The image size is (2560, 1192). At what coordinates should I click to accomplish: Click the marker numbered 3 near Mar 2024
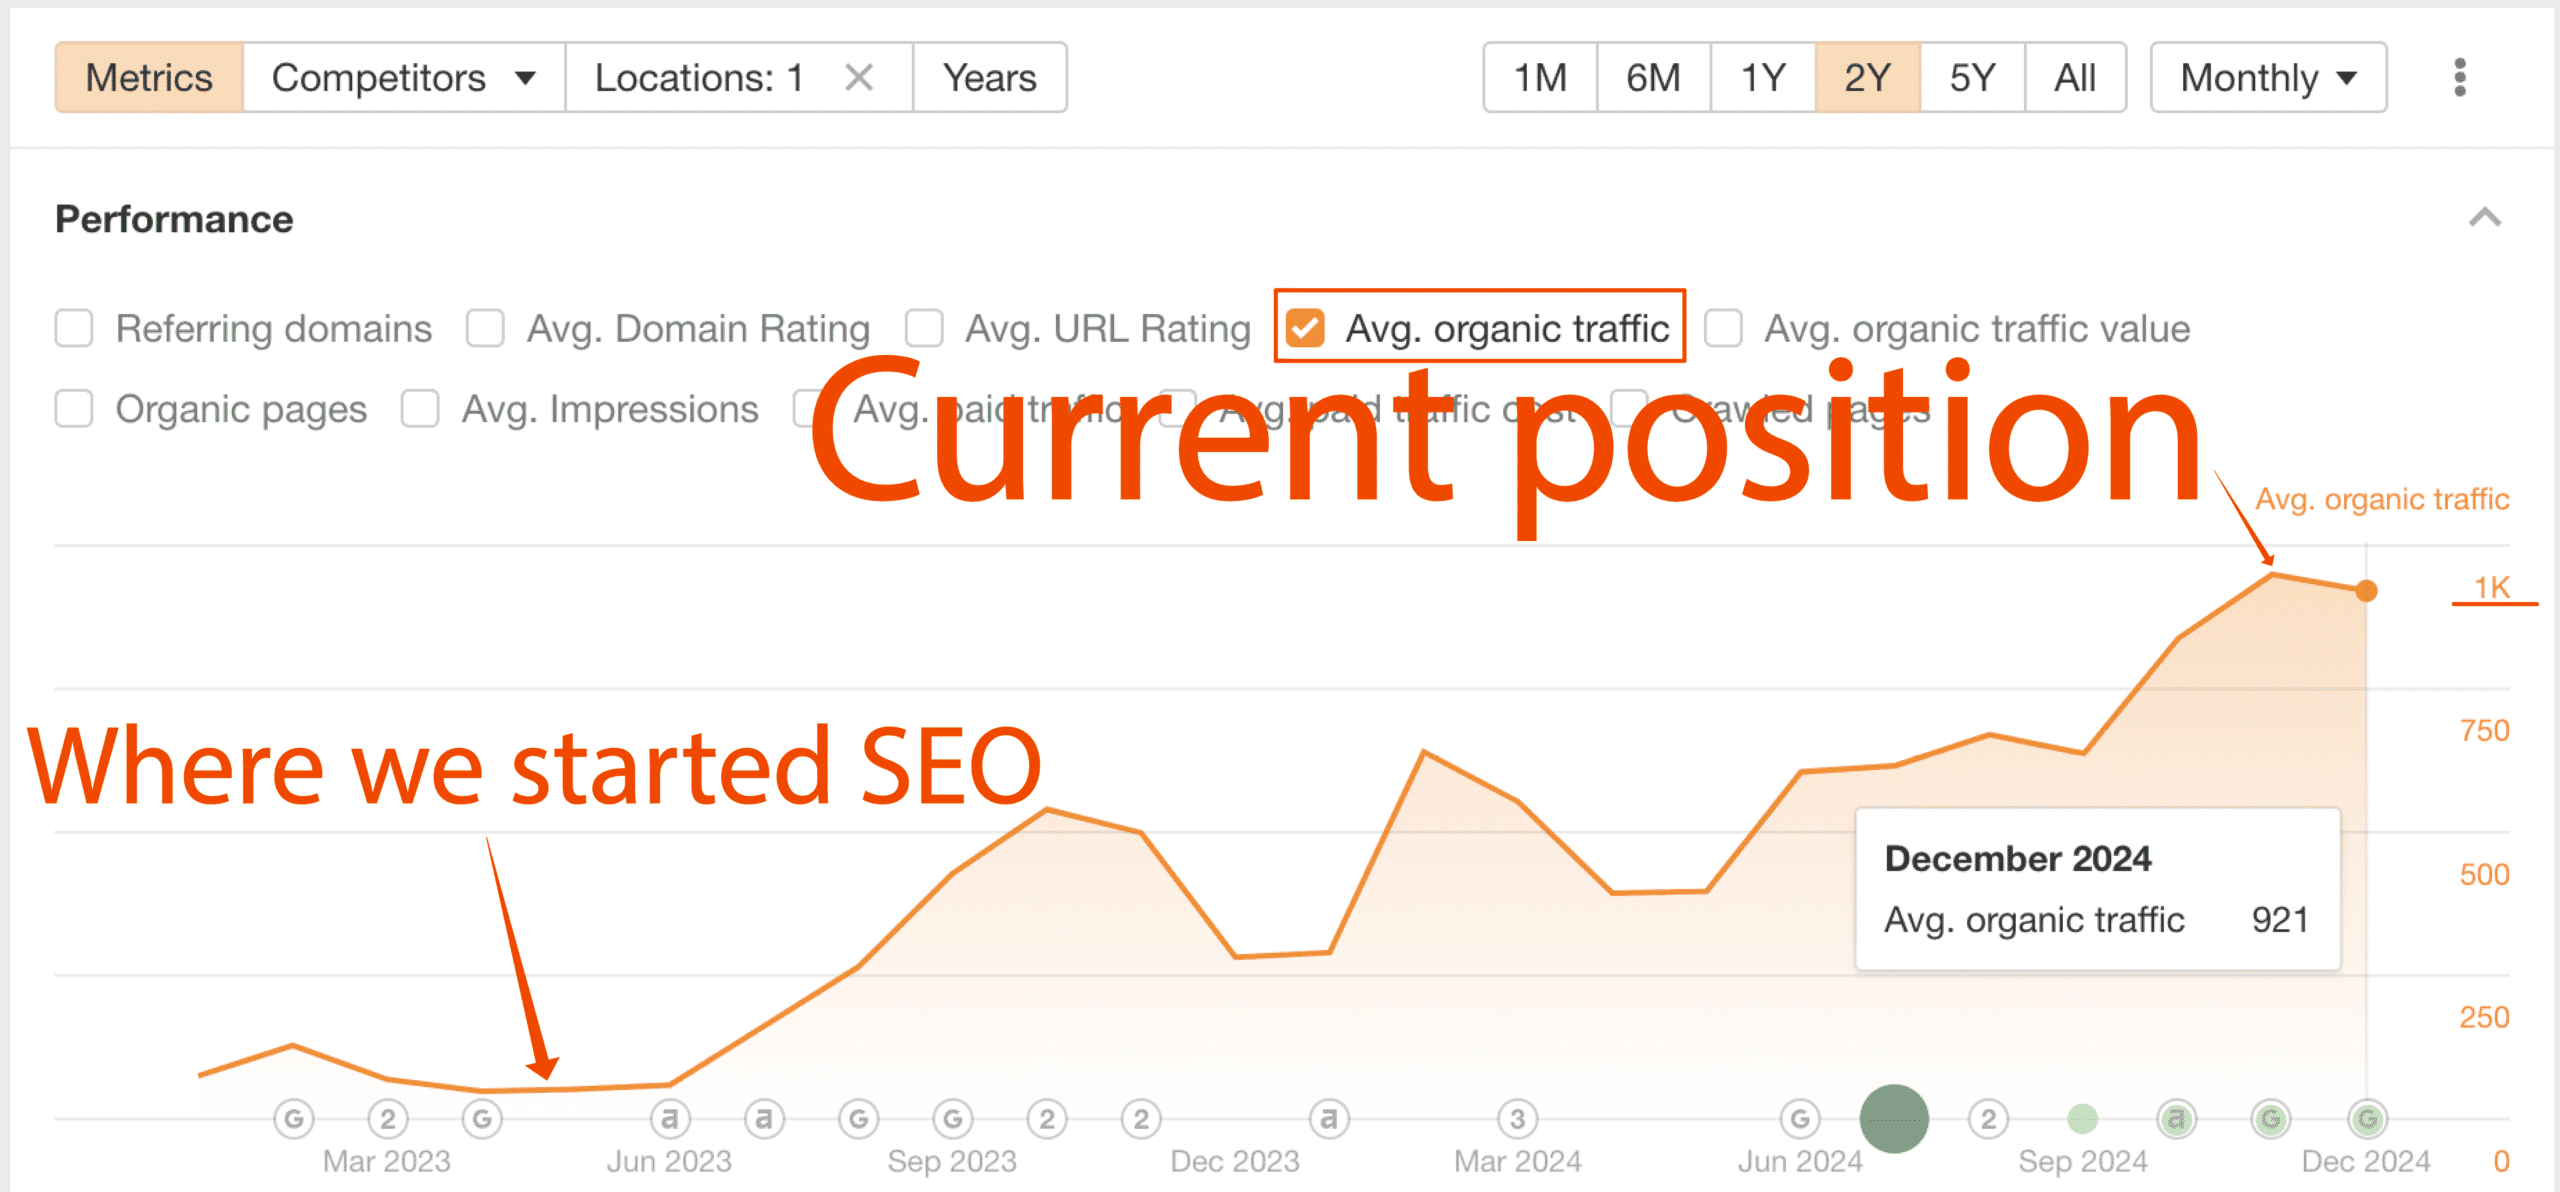pos(1517,1118)
